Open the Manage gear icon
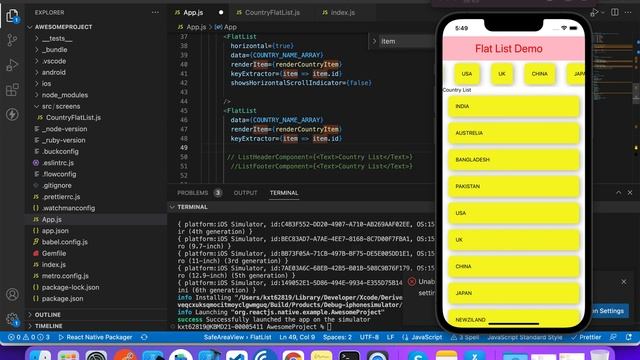This screenshot has width=640, height=360. (x=12, y=319)
